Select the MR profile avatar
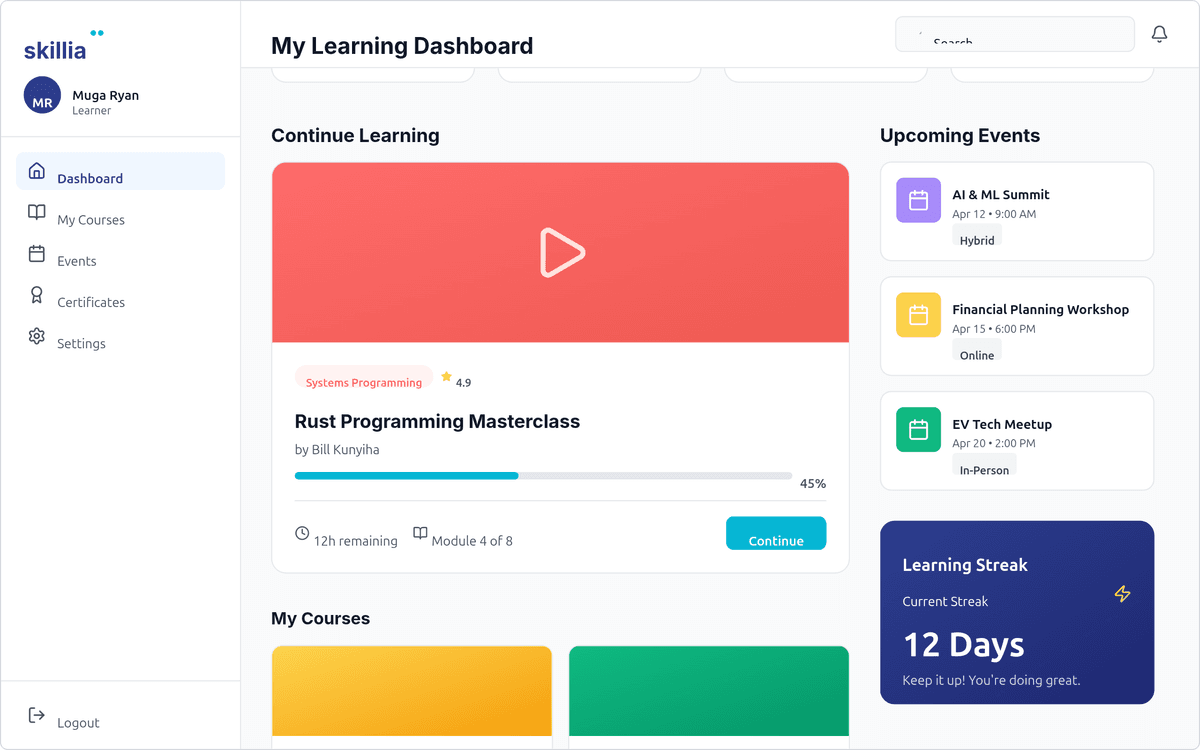 pos(41,96)
